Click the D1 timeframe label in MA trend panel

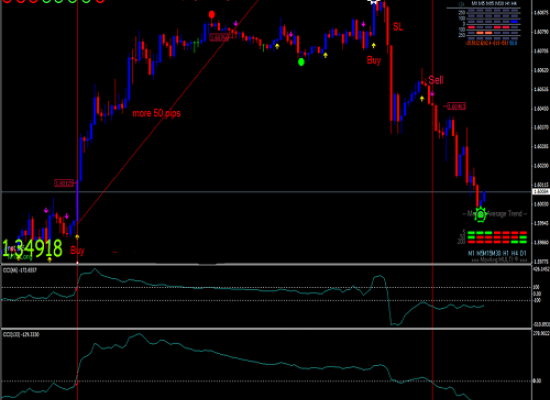(523, 253)
